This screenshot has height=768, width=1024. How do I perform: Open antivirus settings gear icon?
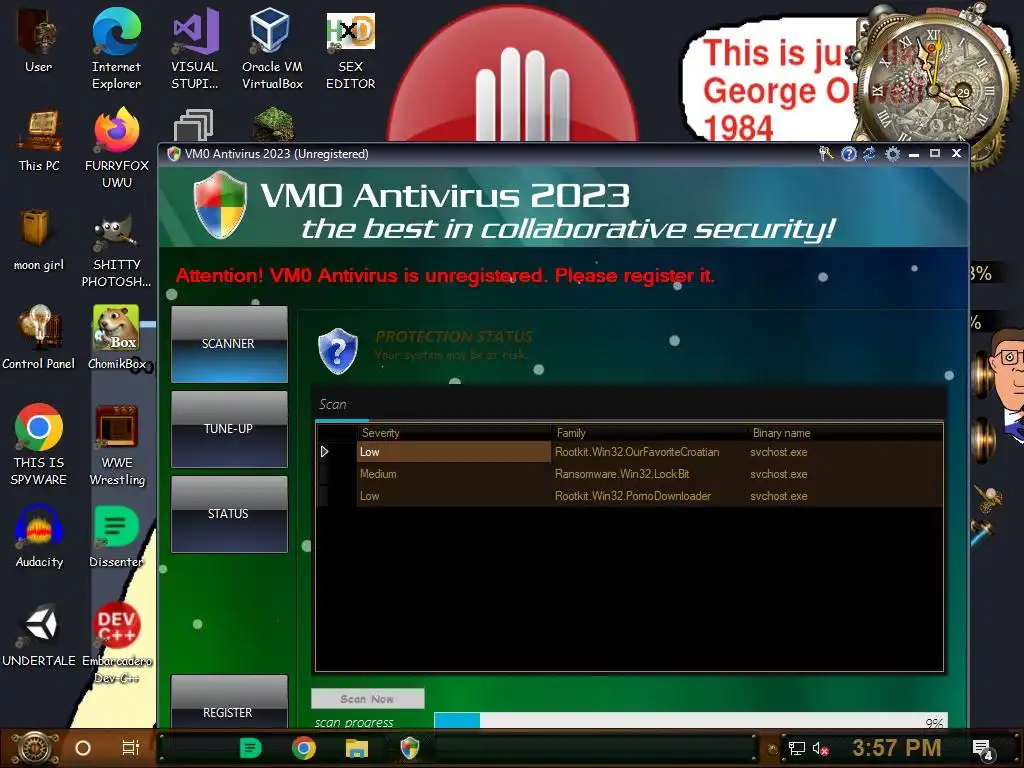(892, 153)
